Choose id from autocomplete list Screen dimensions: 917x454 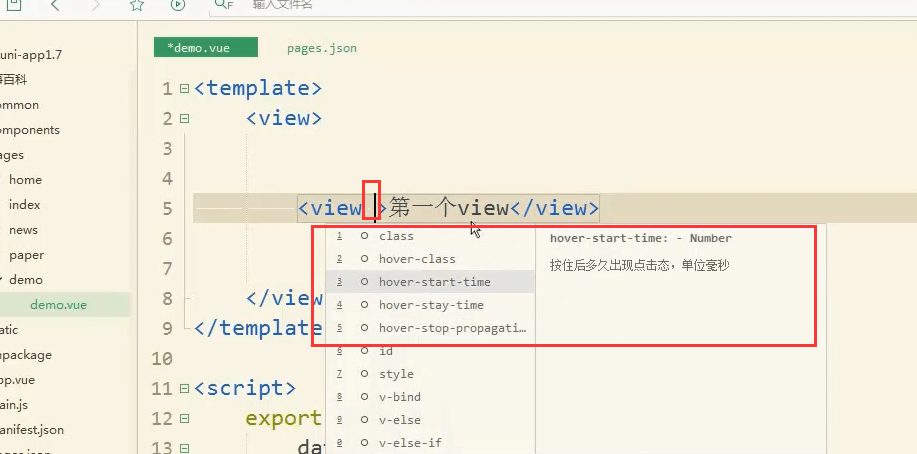pos(430,351)
